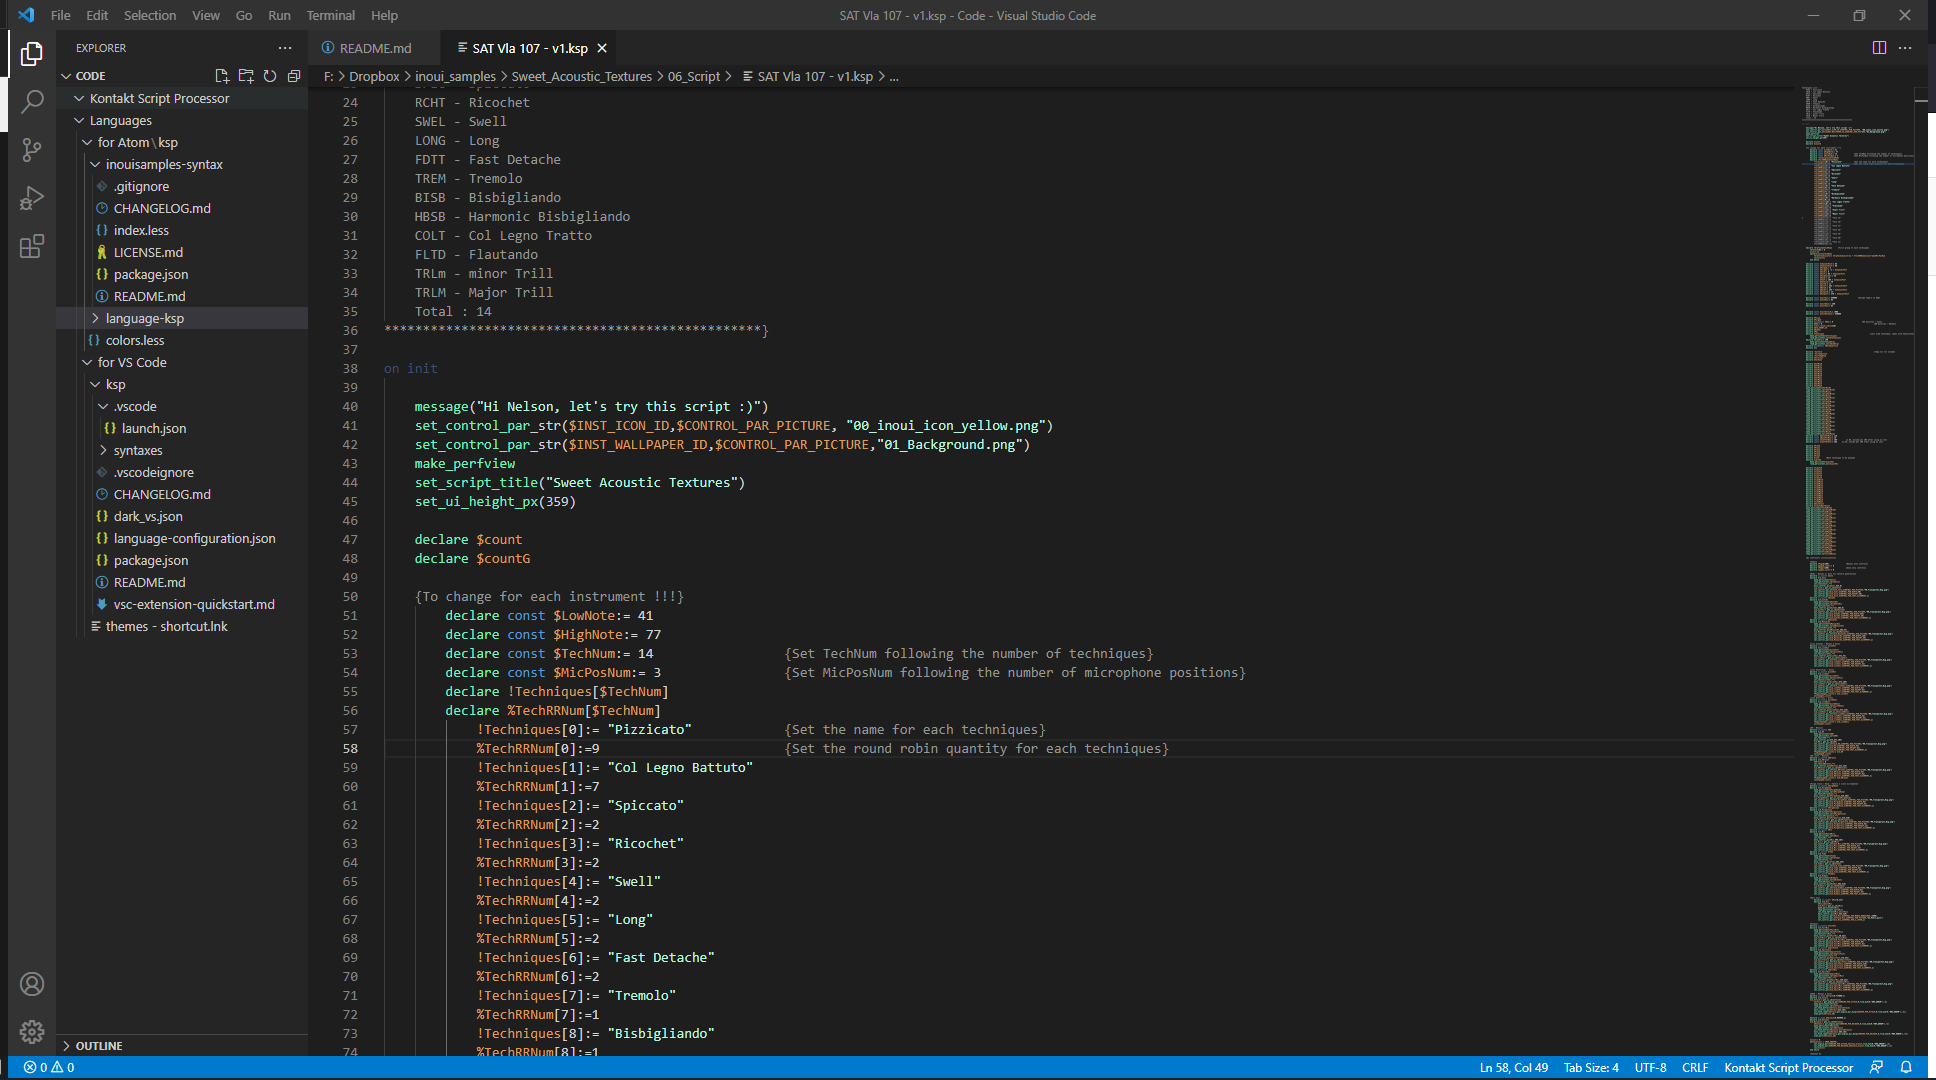Click the Refresh Explorer icon
1936x1080 pixels.
(270, 76)
